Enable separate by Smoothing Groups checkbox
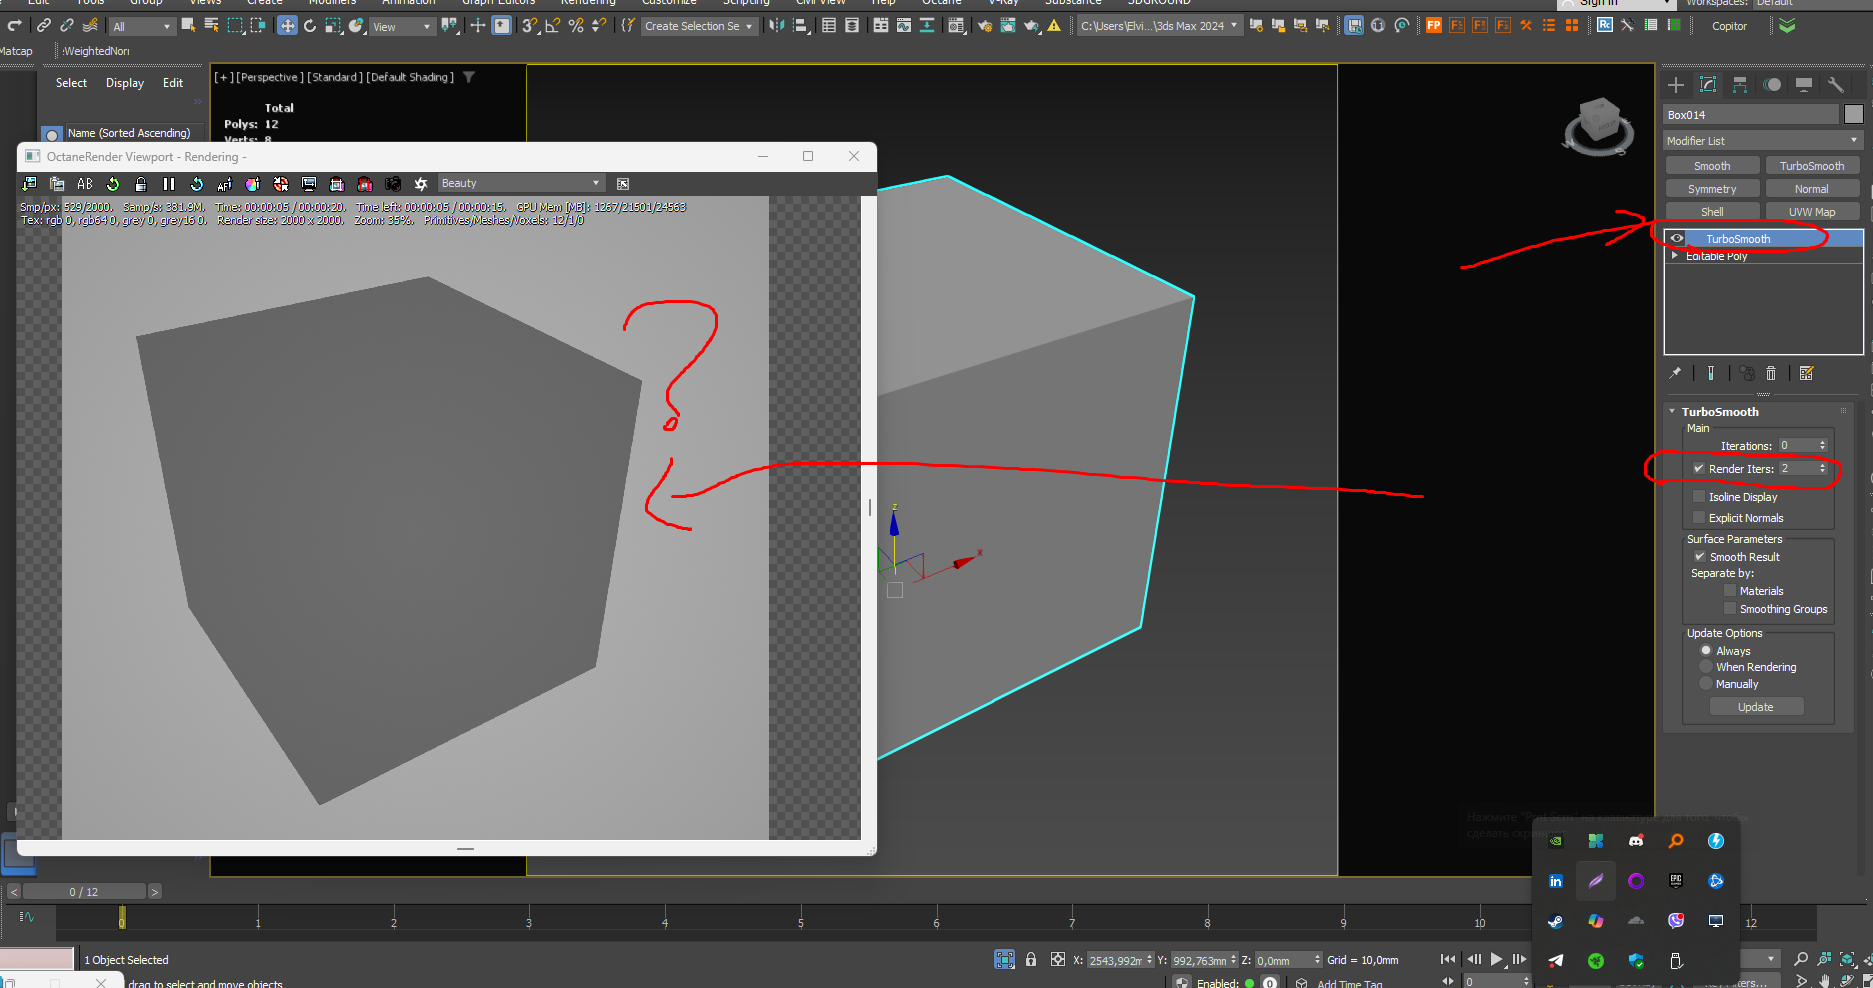The height and width of the screenshot is (988, 1873). coord(1730,608)
